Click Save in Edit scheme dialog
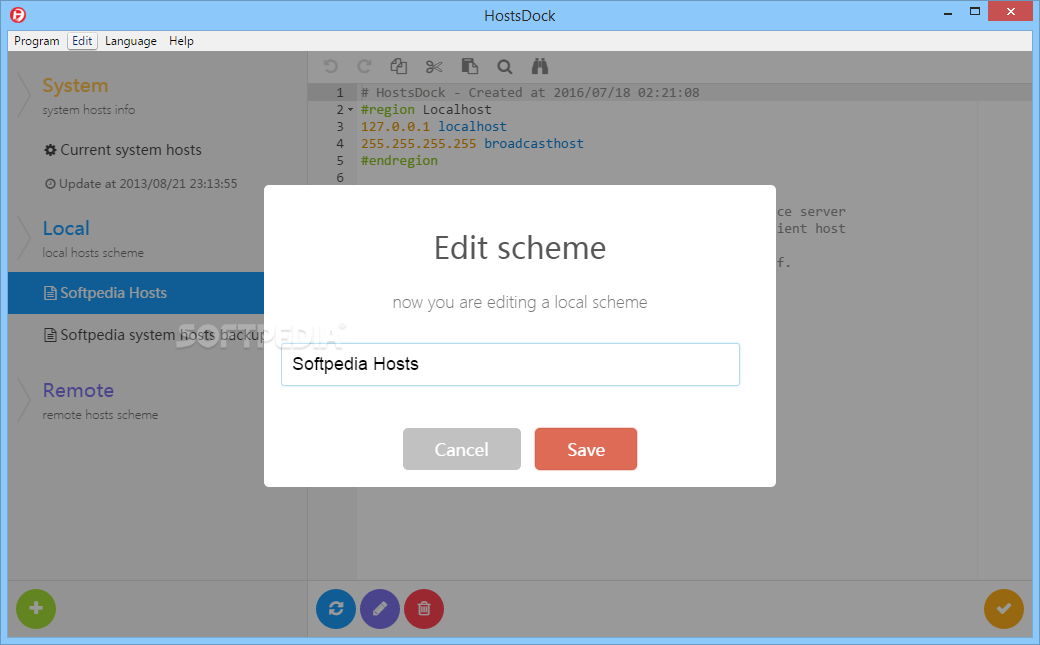Image resolution: width=1040 pixels, height=645 pixels. 586,449
